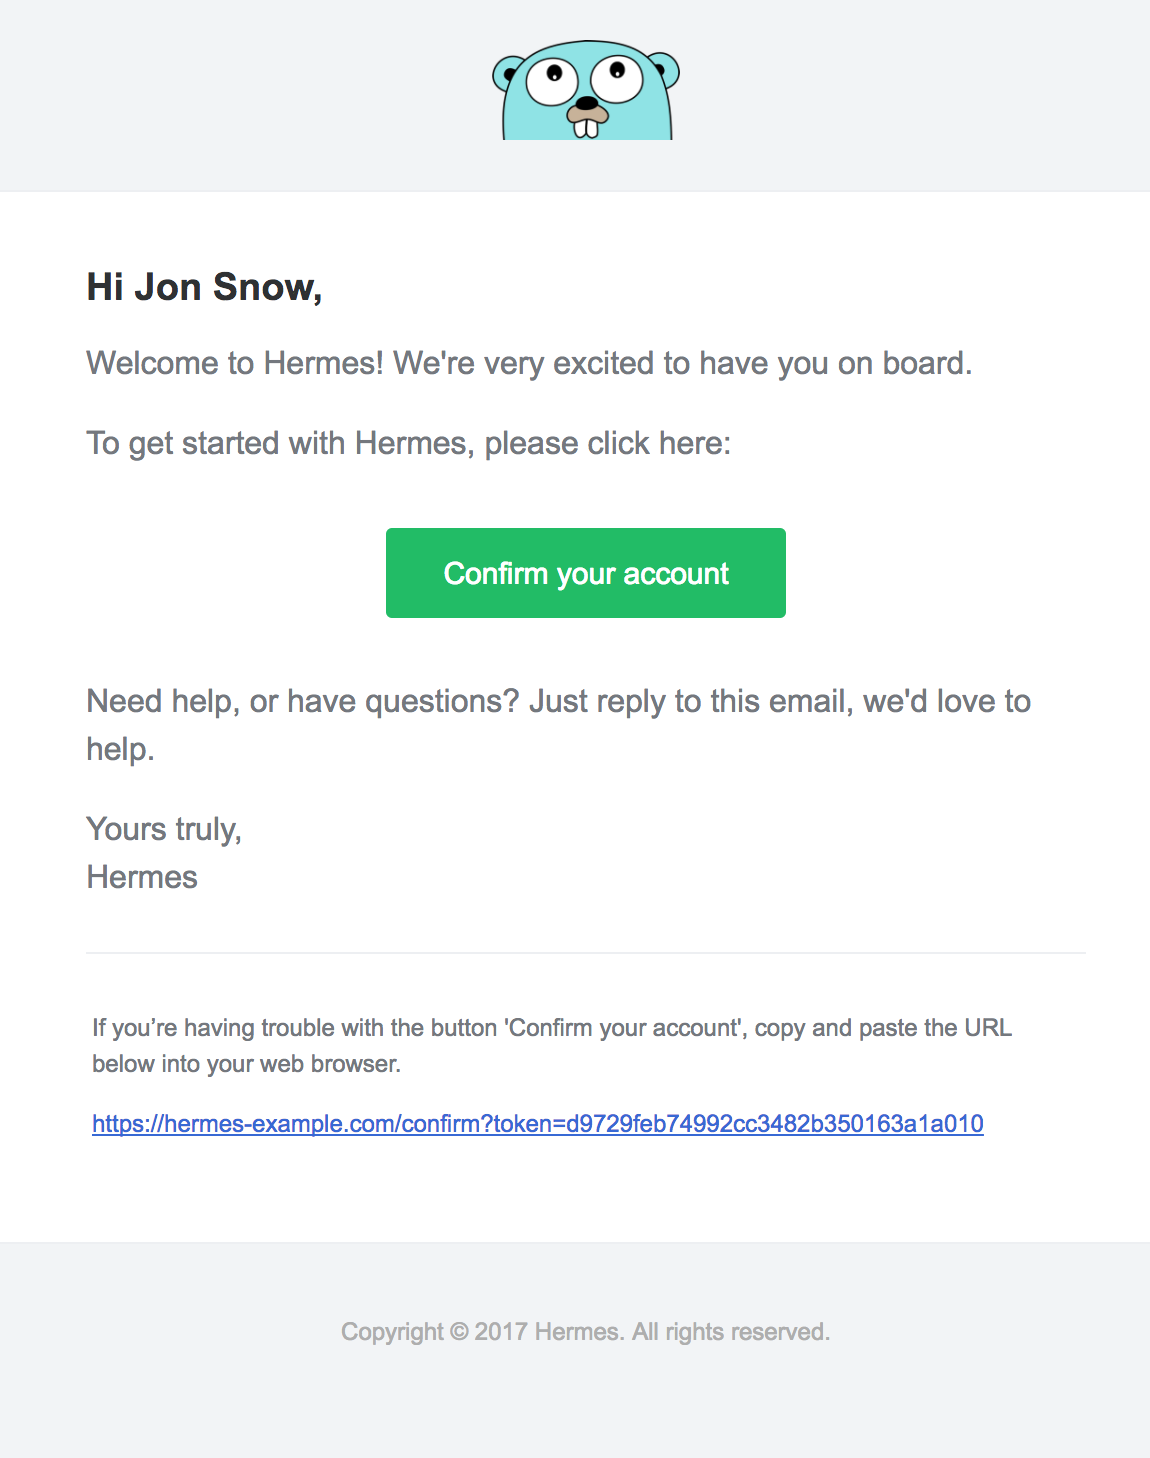Click the 'Yours truly,' sign-off text

[164, 829]
